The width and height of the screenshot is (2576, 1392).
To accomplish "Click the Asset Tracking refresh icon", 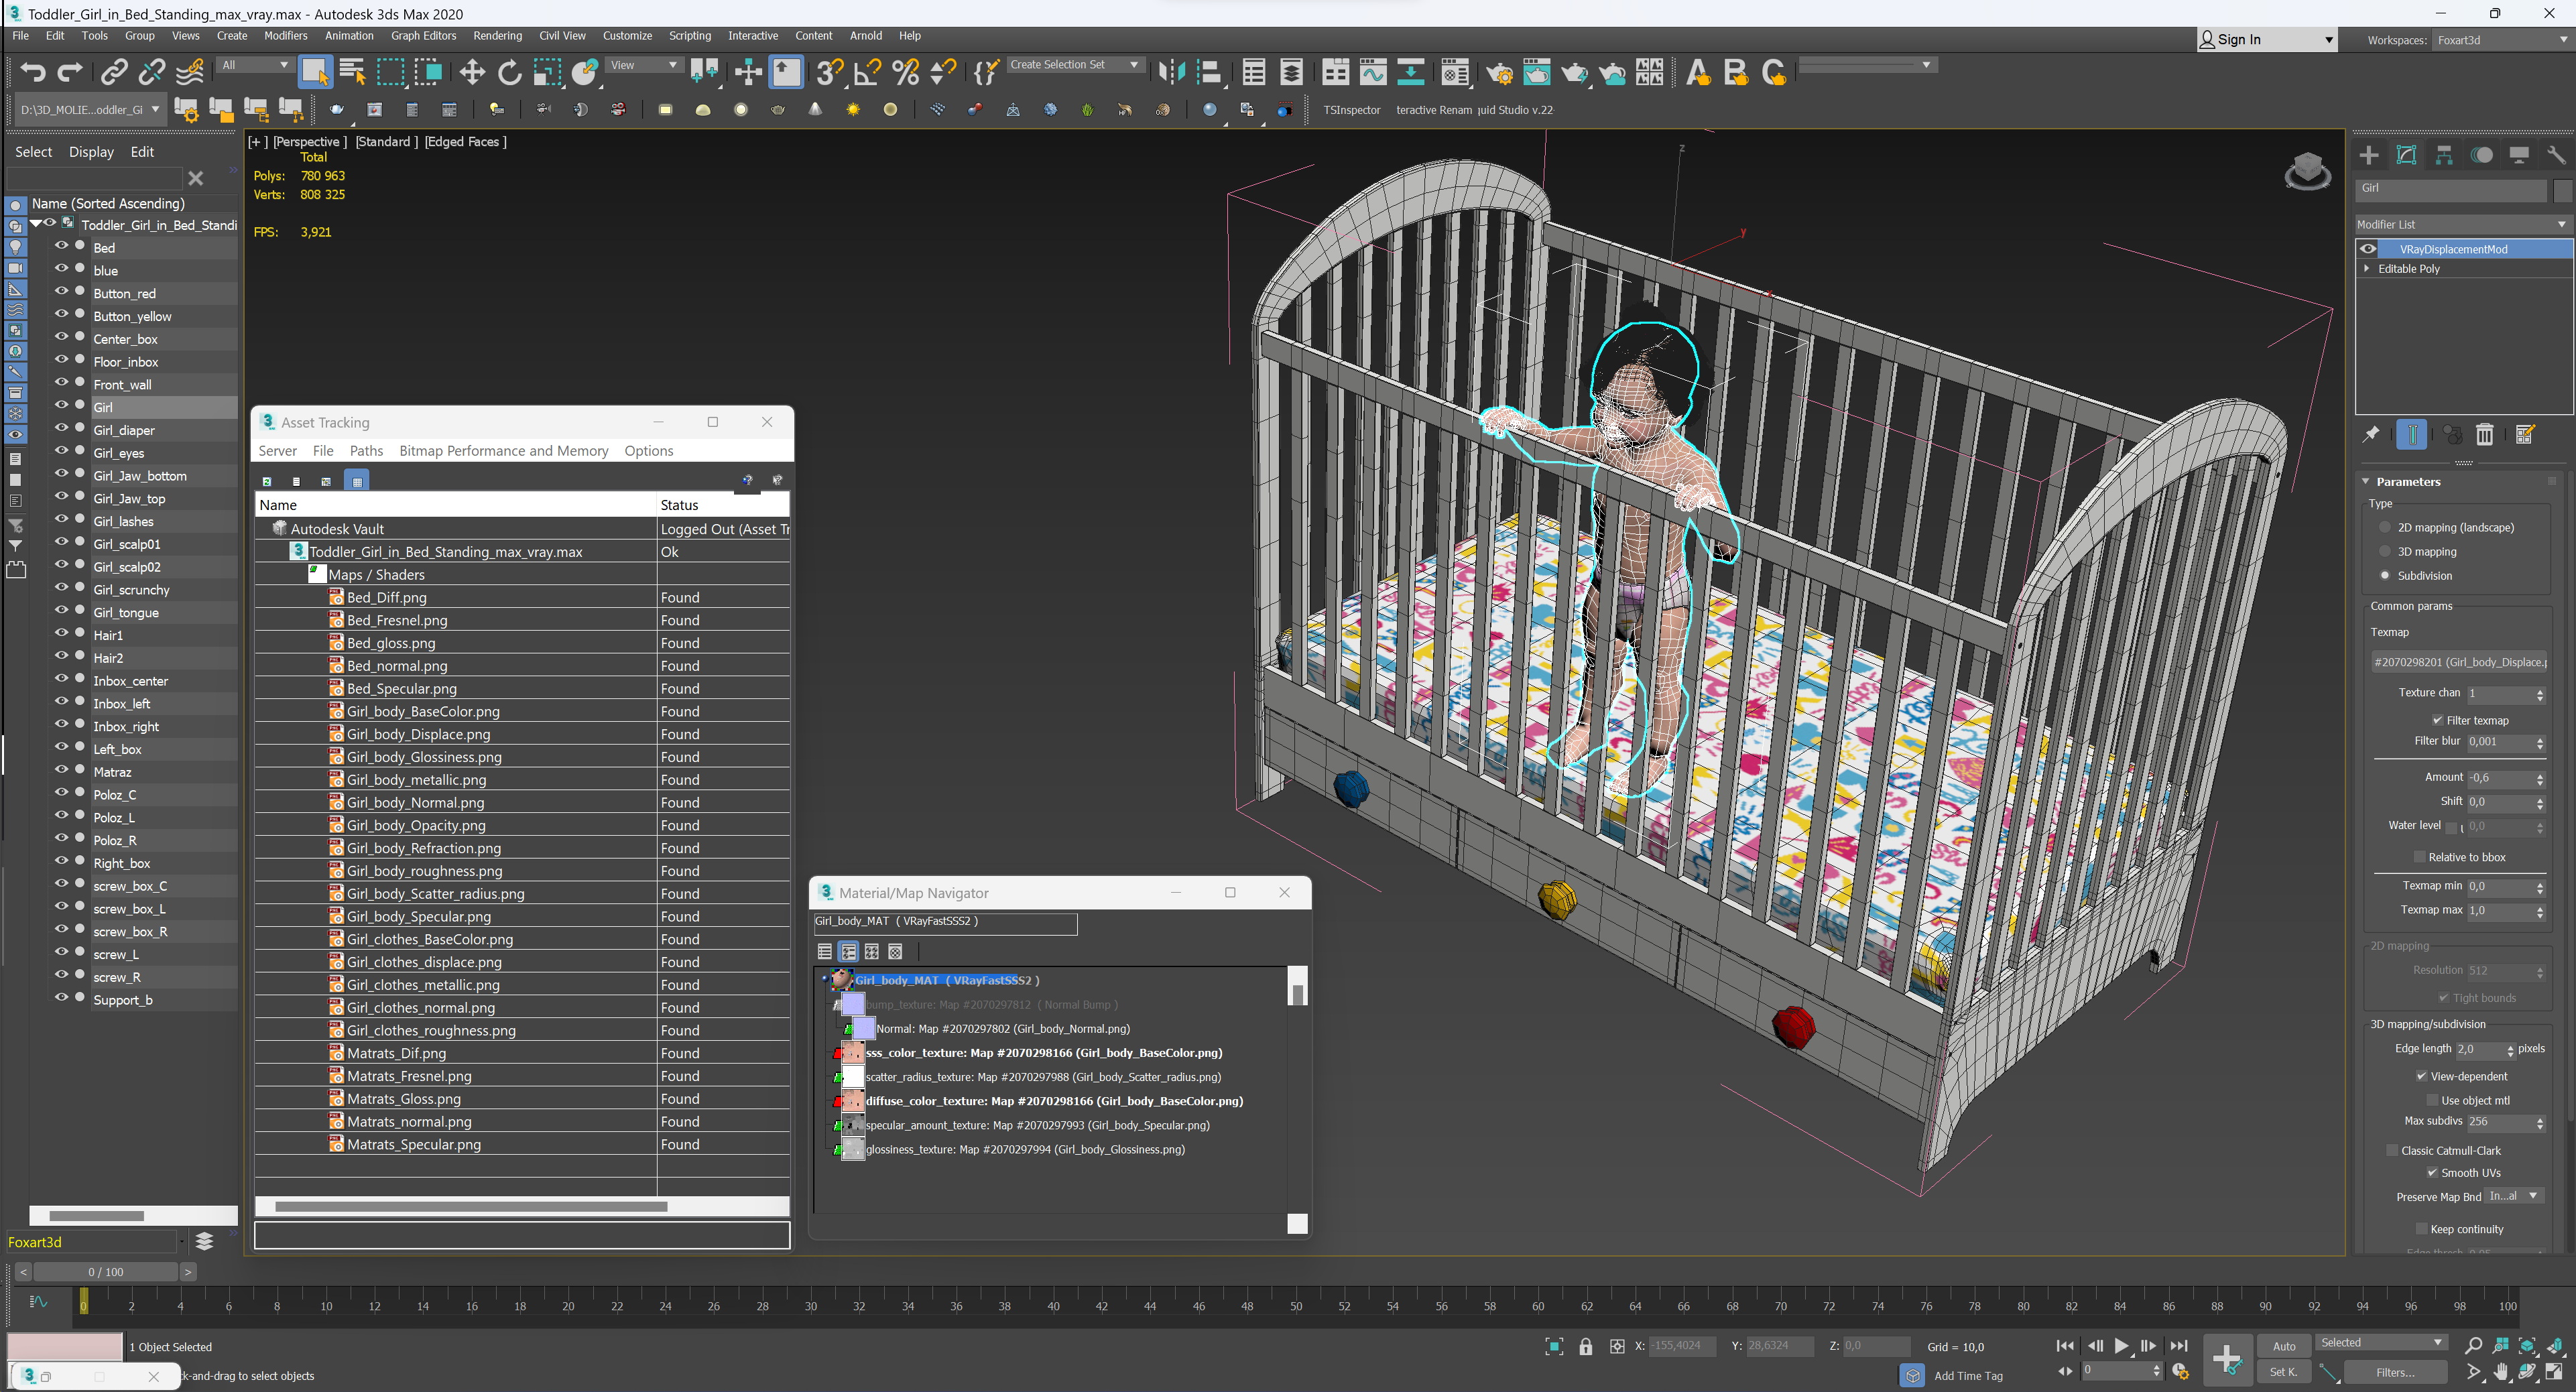I will point(267,481).
